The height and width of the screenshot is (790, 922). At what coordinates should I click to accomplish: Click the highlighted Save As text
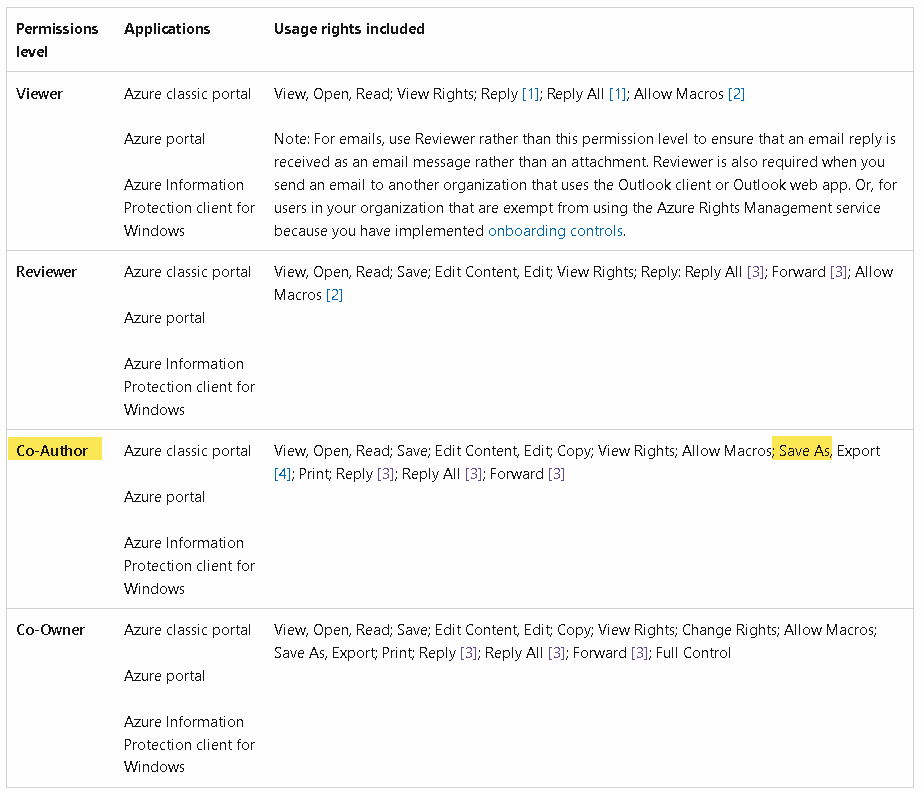(804, 451)
